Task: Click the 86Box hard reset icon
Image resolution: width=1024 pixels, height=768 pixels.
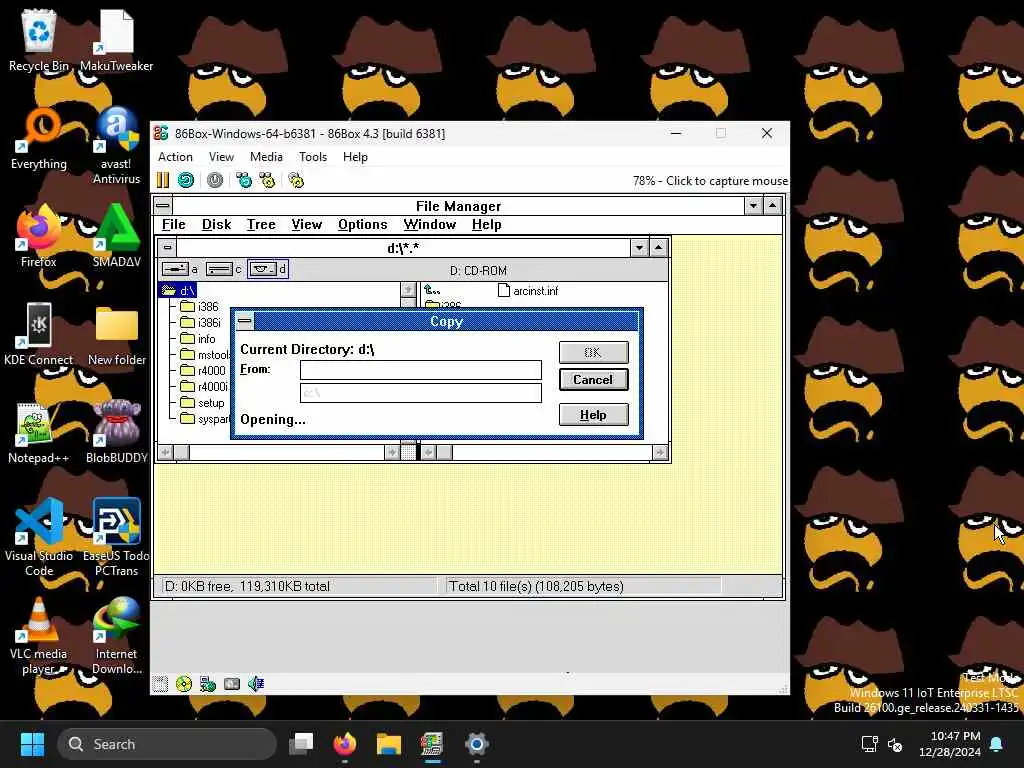Action: (x=186, y=180)
